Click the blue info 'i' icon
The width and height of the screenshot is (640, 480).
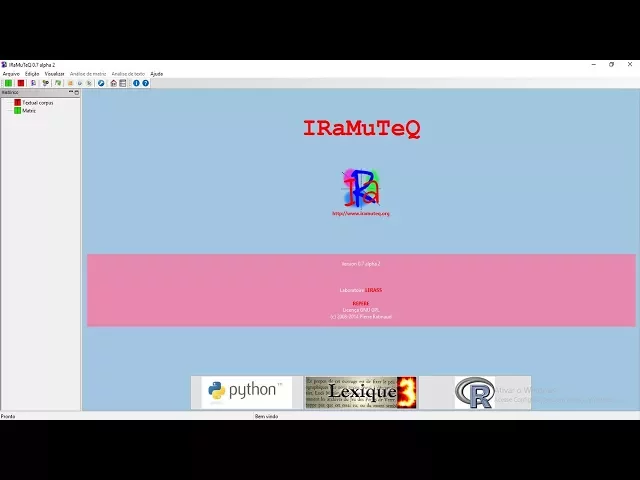136,83
